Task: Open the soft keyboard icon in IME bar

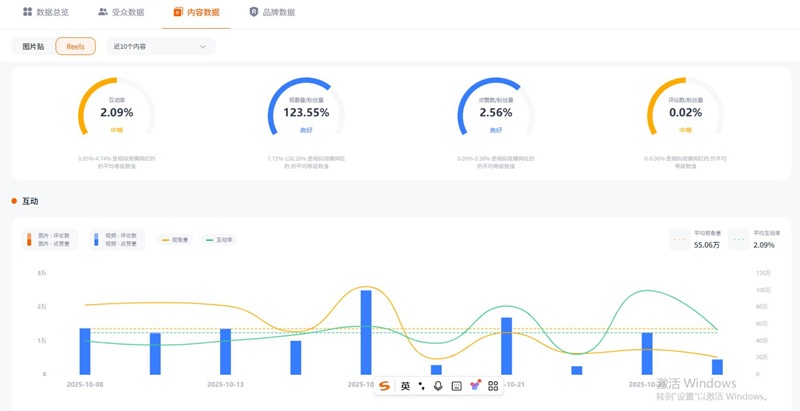Action: (x=457, y=386)
